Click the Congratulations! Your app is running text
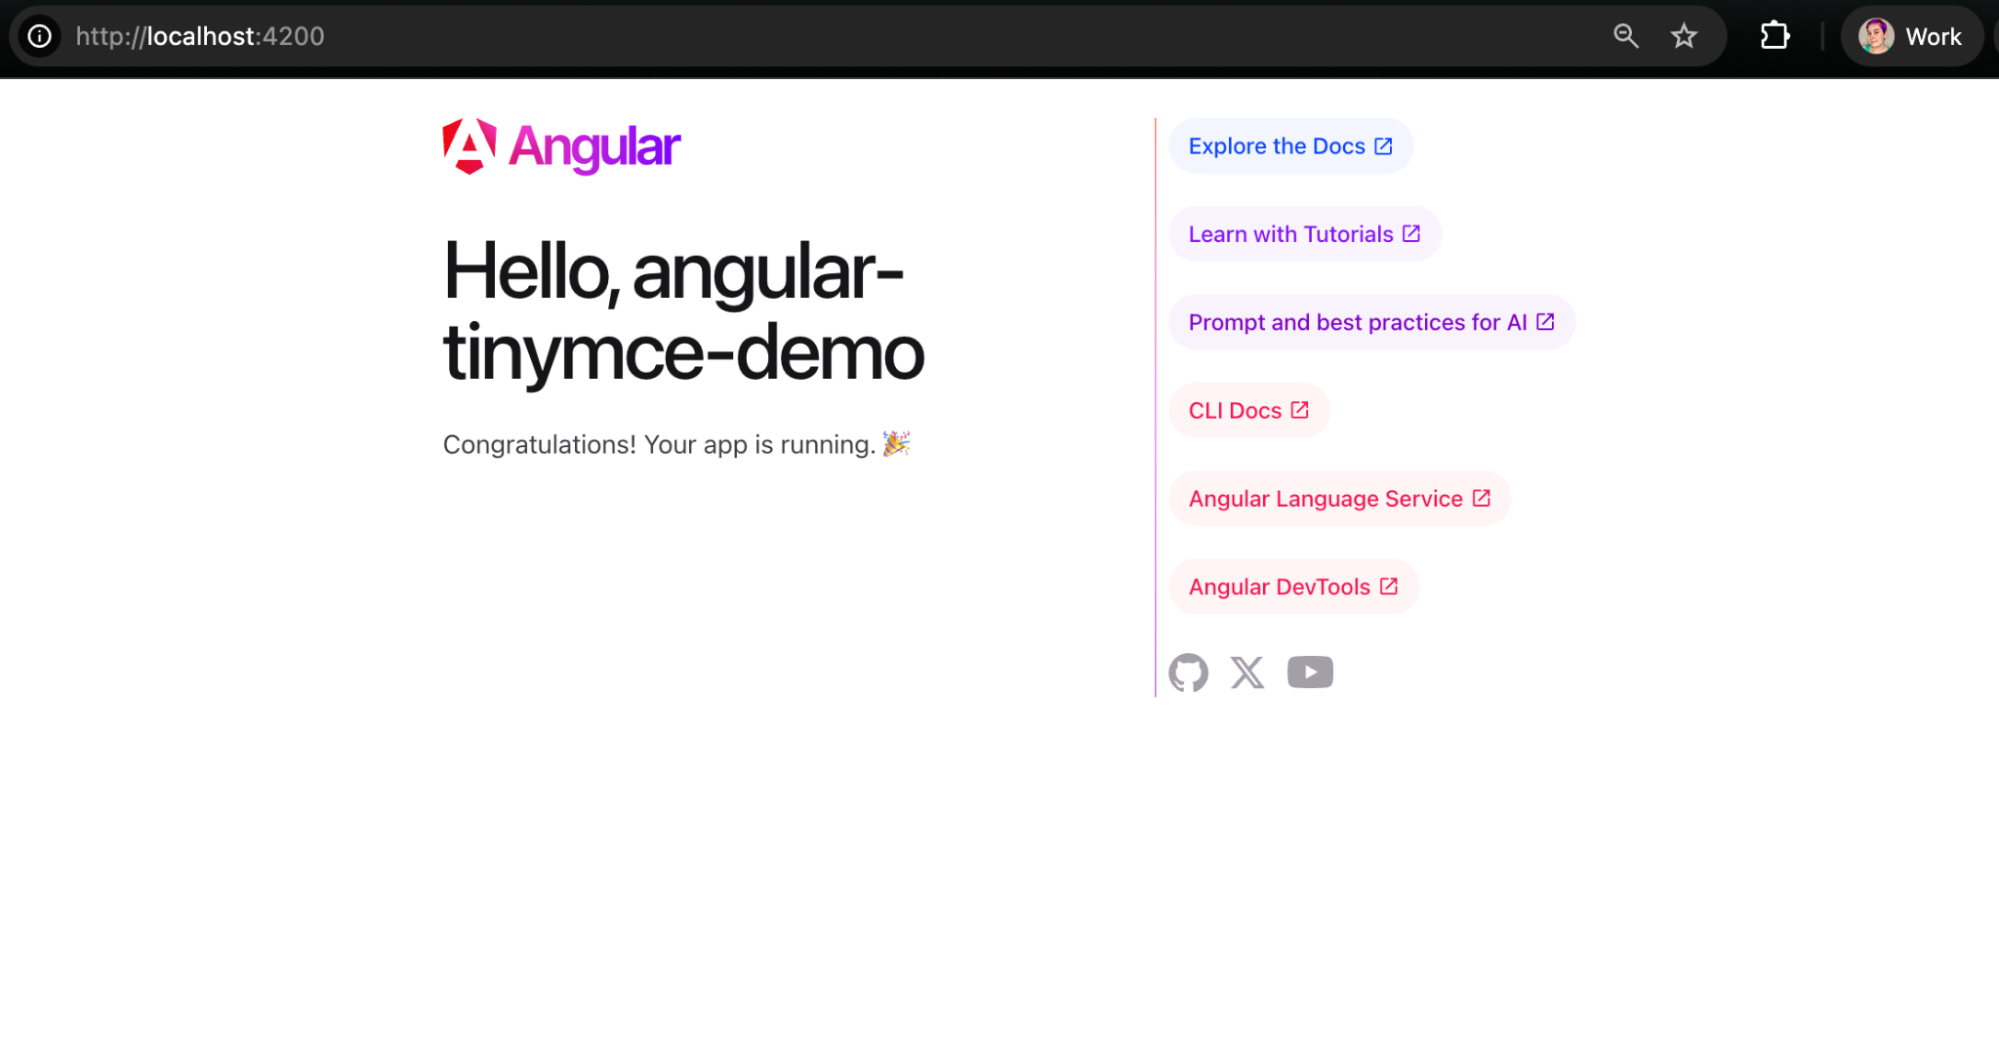 (677, 444)
